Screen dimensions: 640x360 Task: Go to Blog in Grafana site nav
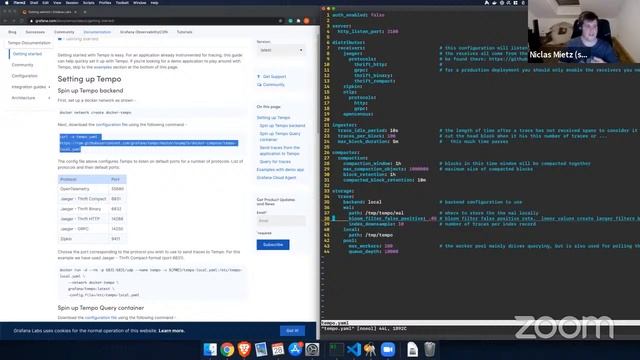coord(12,32)
